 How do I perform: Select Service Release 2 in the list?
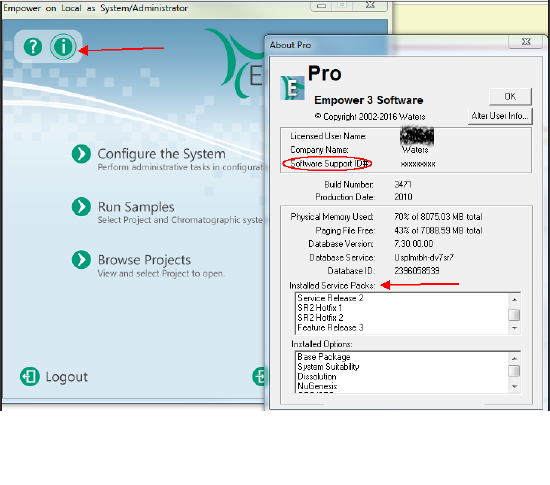click(x=330, y=298)
